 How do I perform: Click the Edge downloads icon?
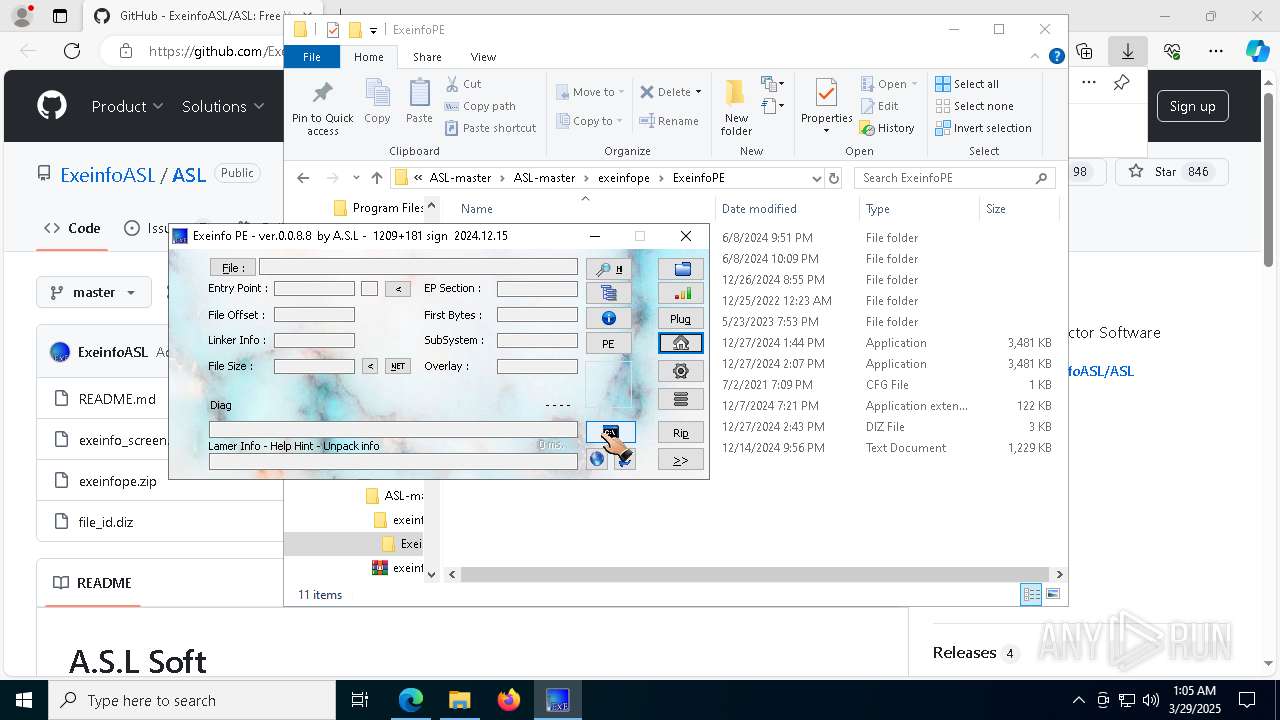1128,51
